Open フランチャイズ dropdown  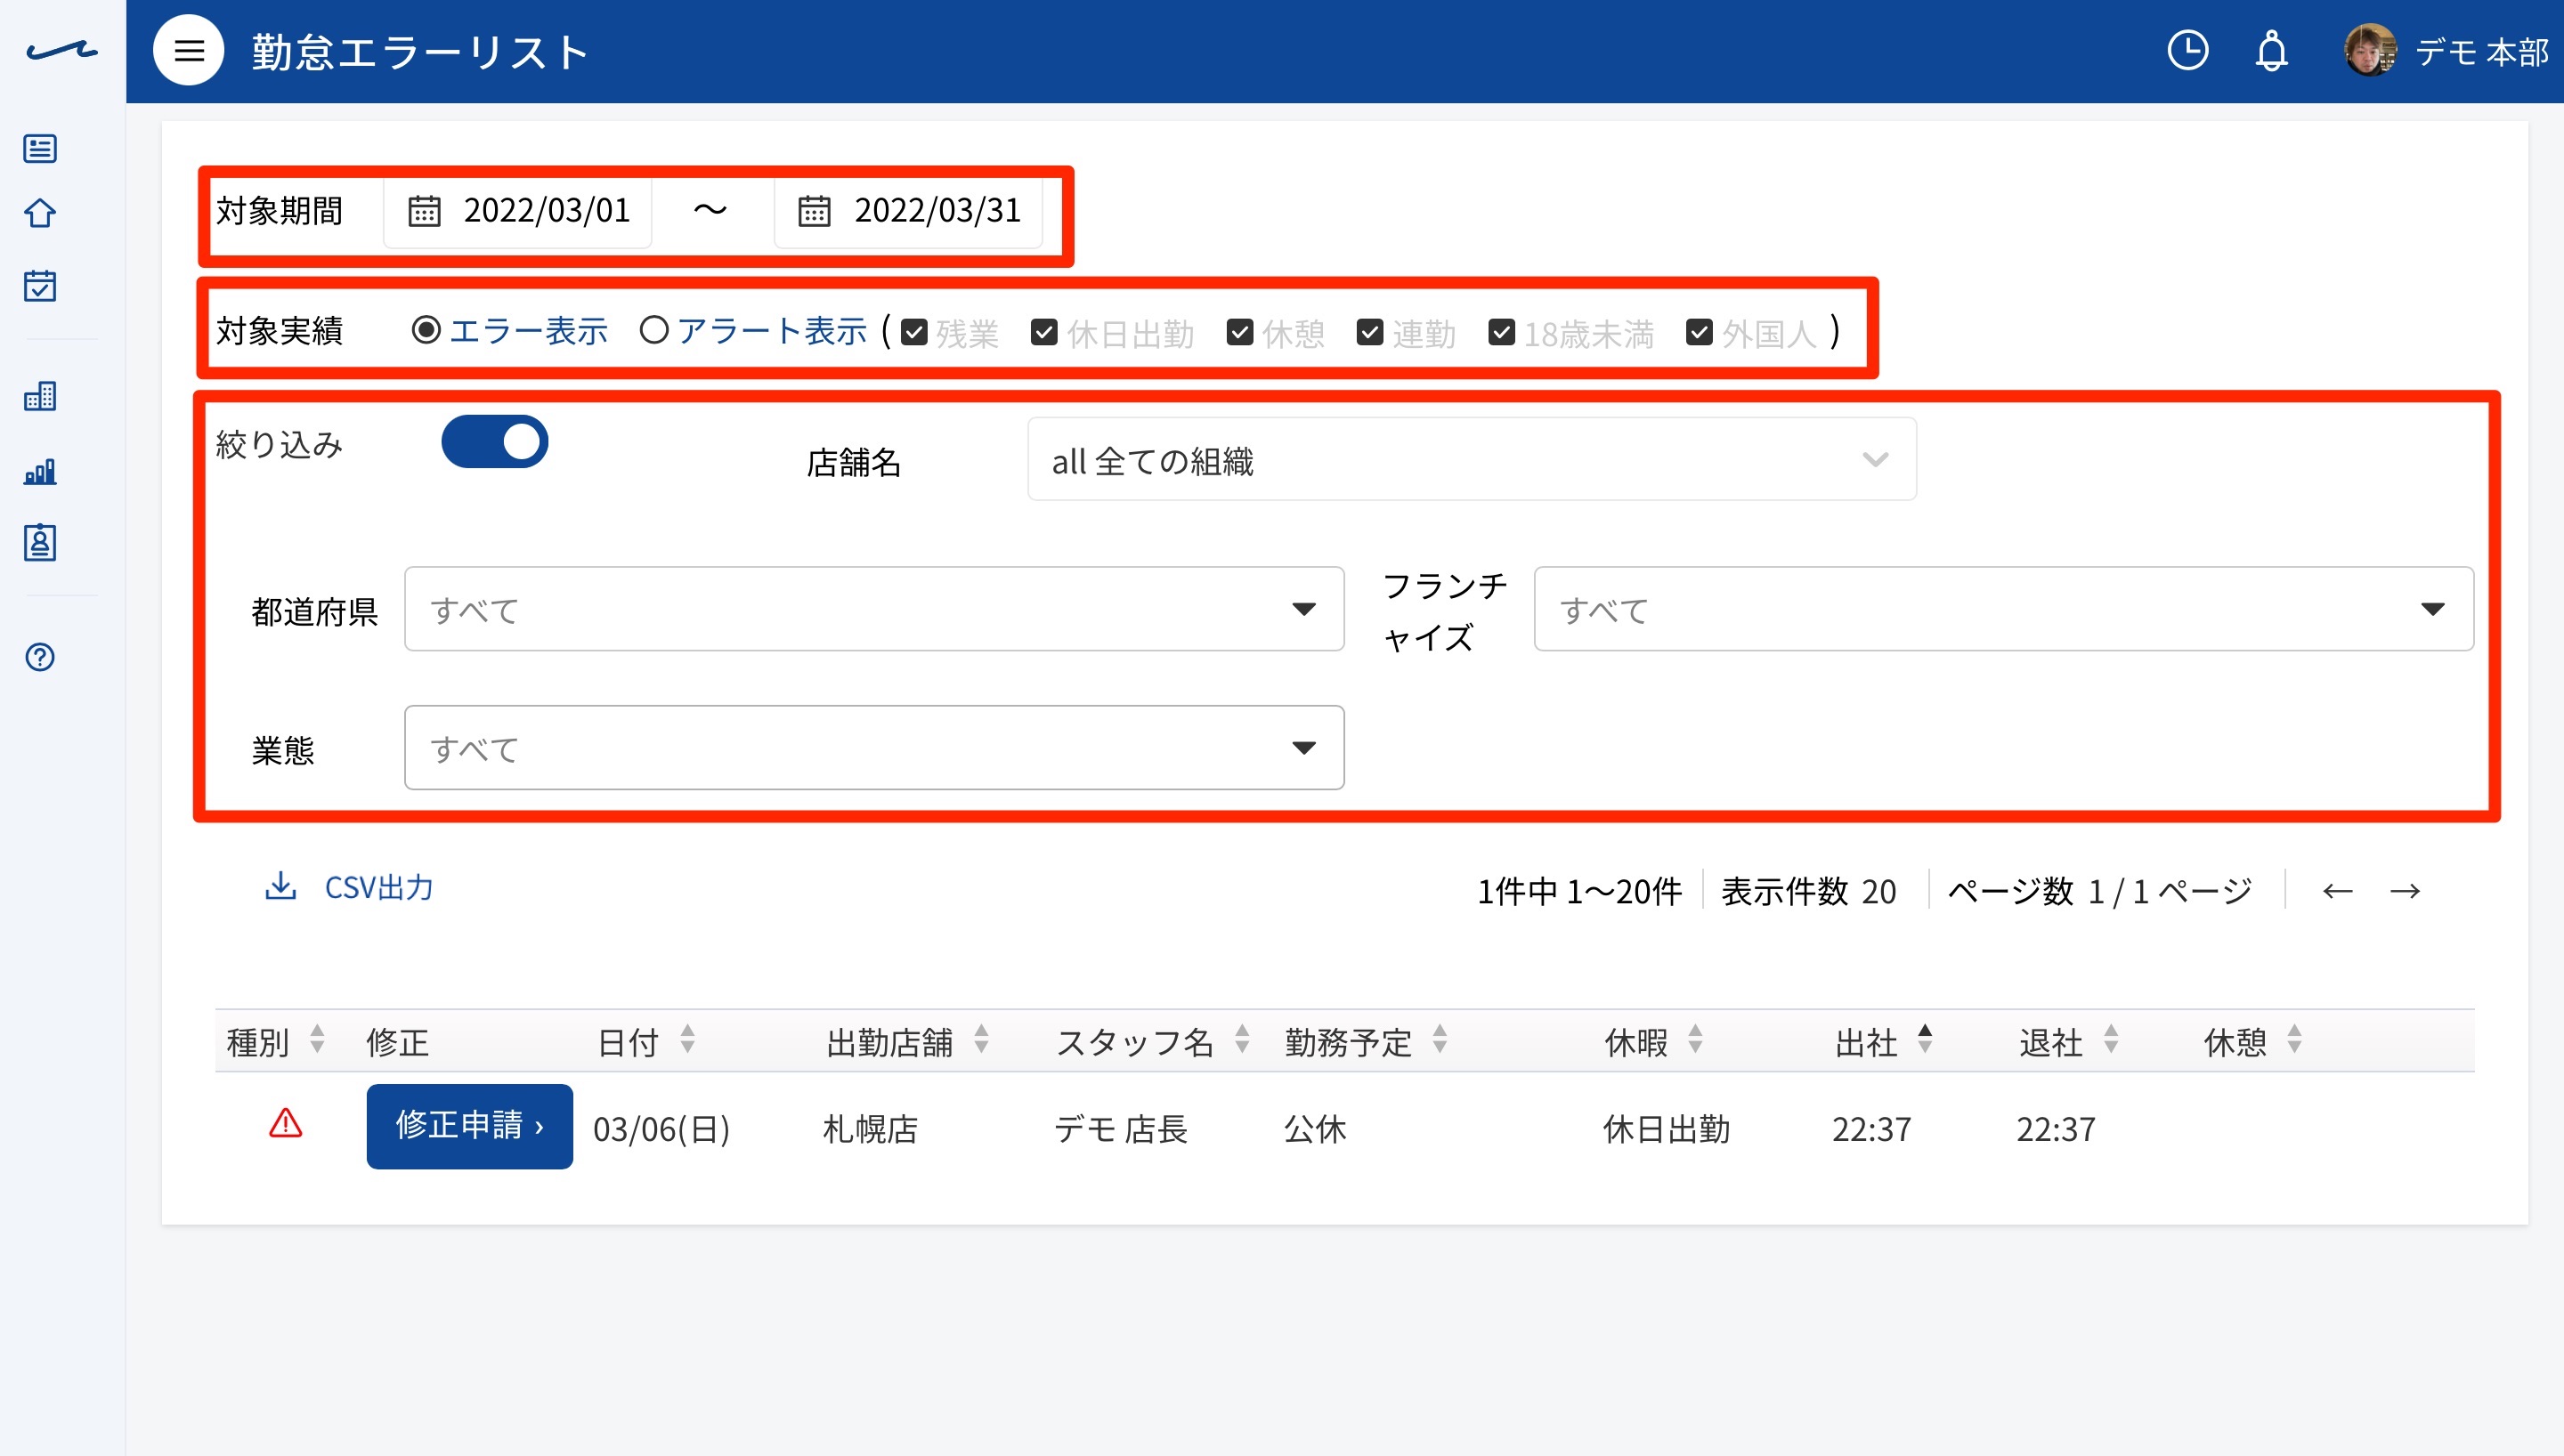coord(2004,609)
